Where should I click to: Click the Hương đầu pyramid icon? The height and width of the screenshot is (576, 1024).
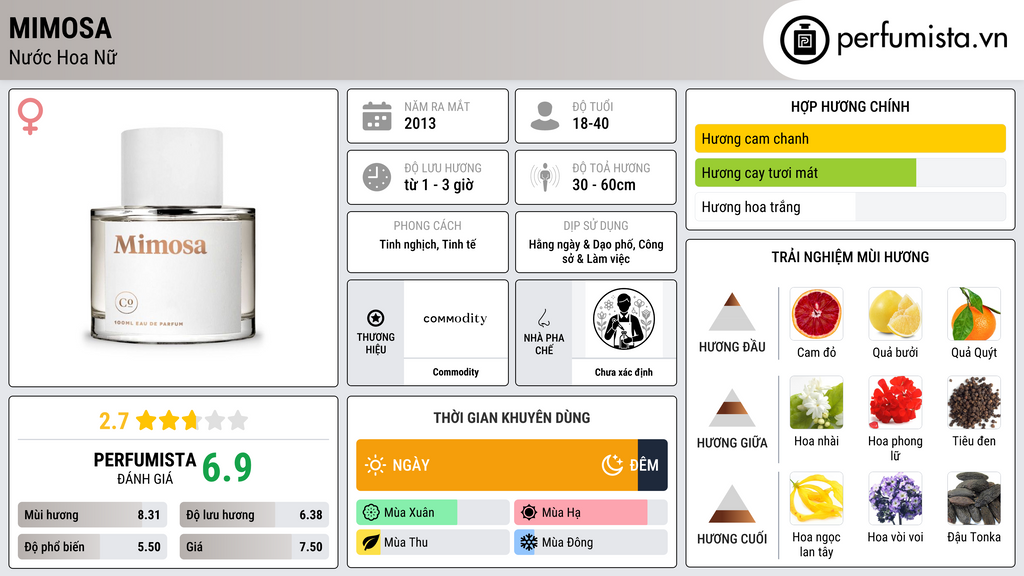pos(732,312)
